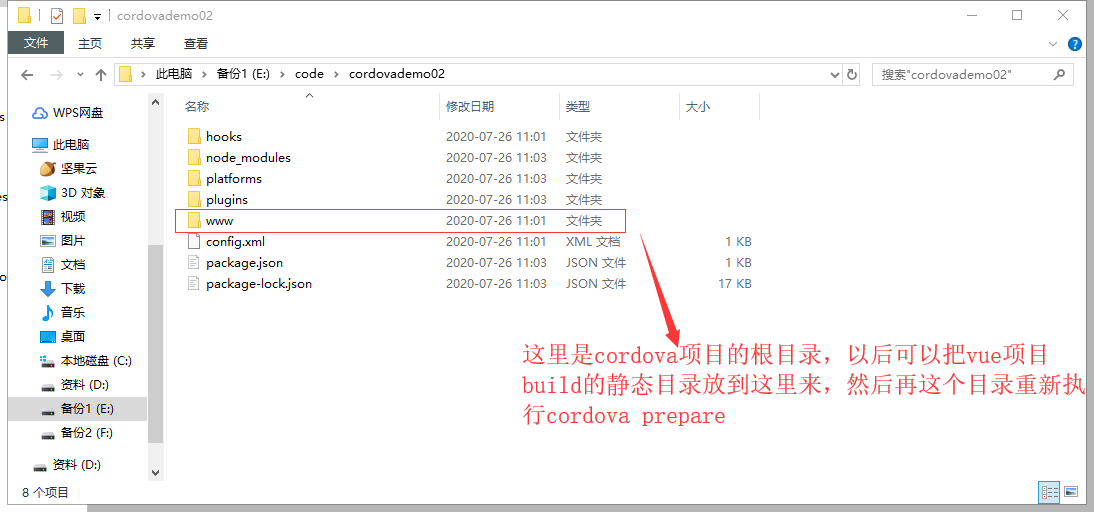The height and width of the screenshot is (512, 1094).
Task: Open recent locations dropdown arrow
Action: click(x=80, y=75)
